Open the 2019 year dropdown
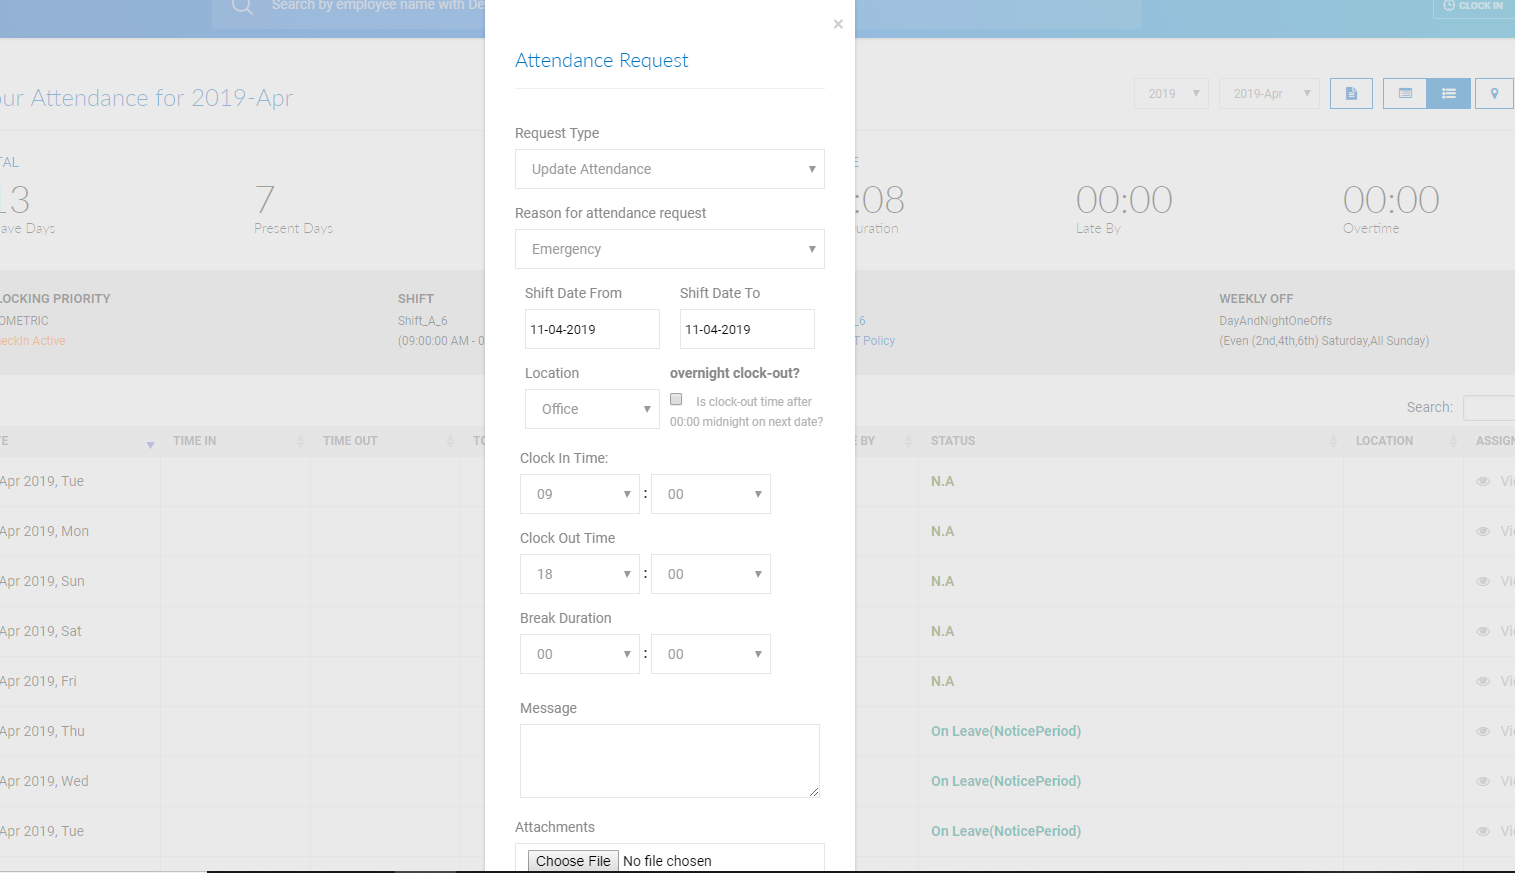Screen dimensions: 1515x873 tap(1172, 93)
